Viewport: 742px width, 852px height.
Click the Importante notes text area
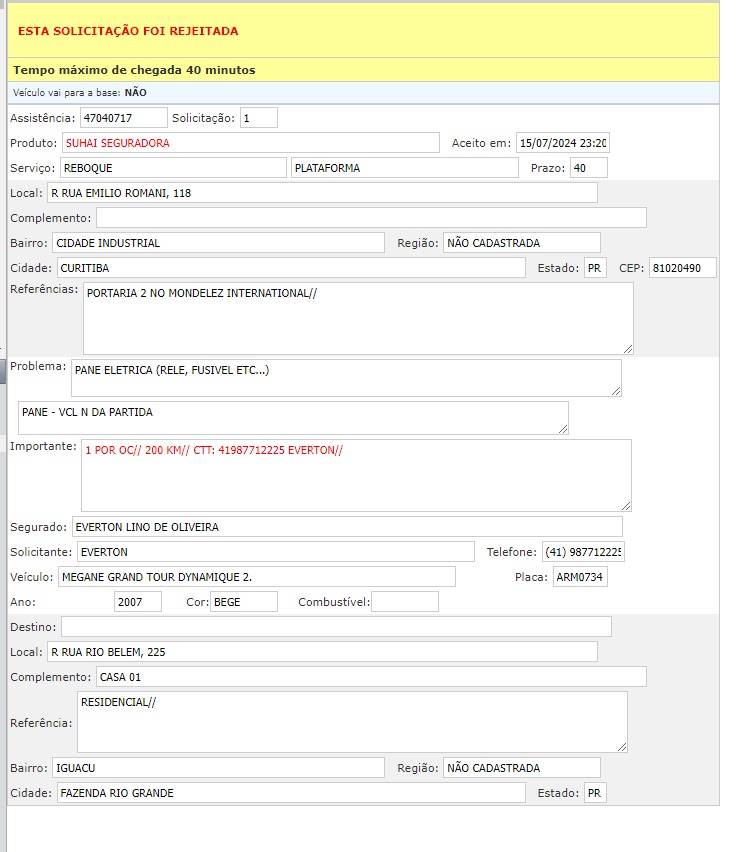tap(355, 475)
